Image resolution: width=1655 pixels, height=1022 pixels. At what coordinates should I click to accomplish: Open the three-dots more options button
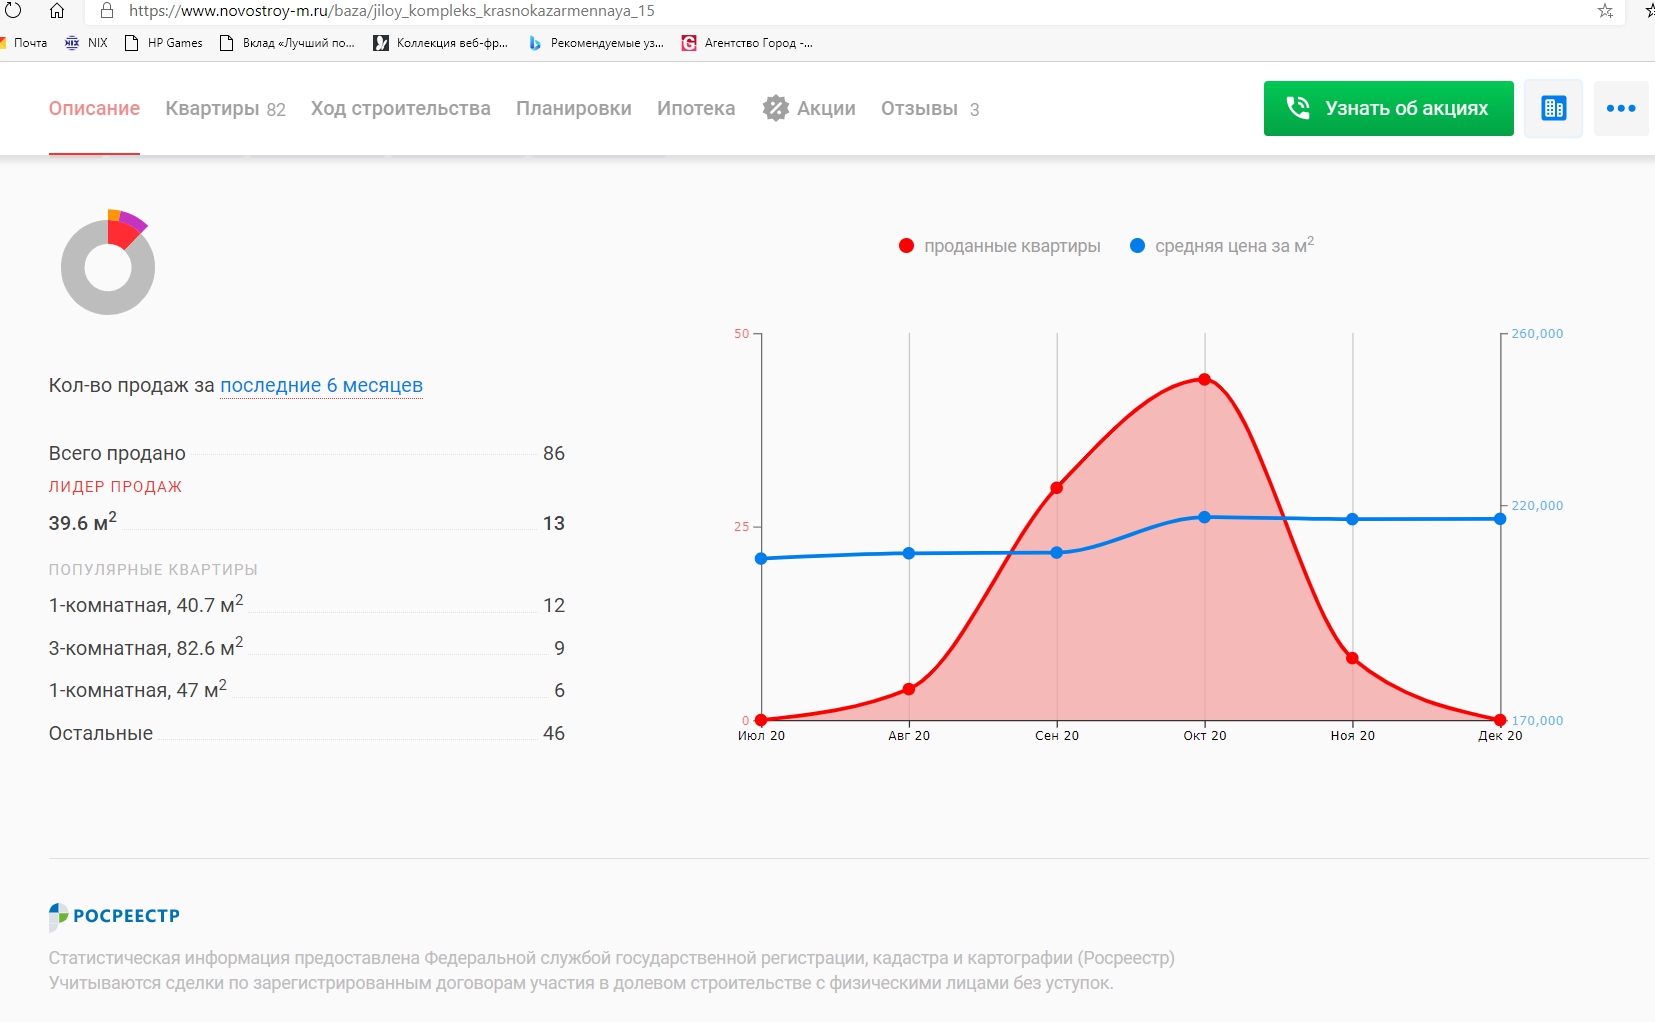[1620, 108]
